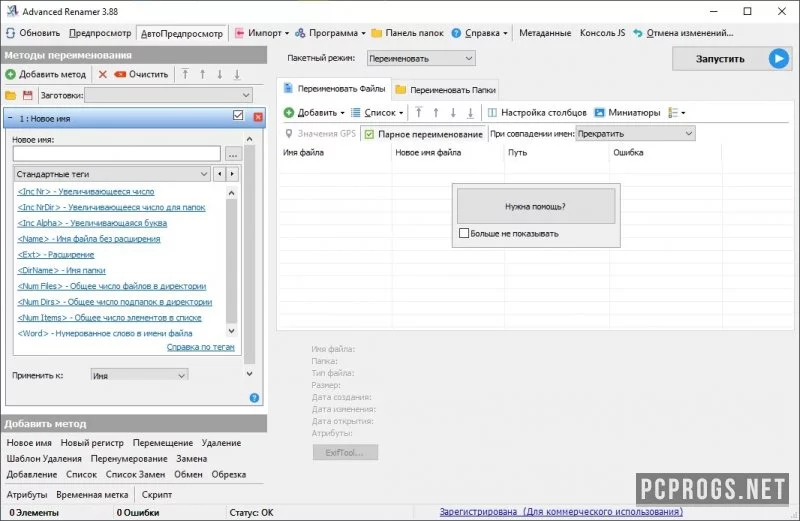This screenshot has height=521, width=800.
Task: Toggle Миниатюры thumbnails view
Action: (x=627, y=113)
